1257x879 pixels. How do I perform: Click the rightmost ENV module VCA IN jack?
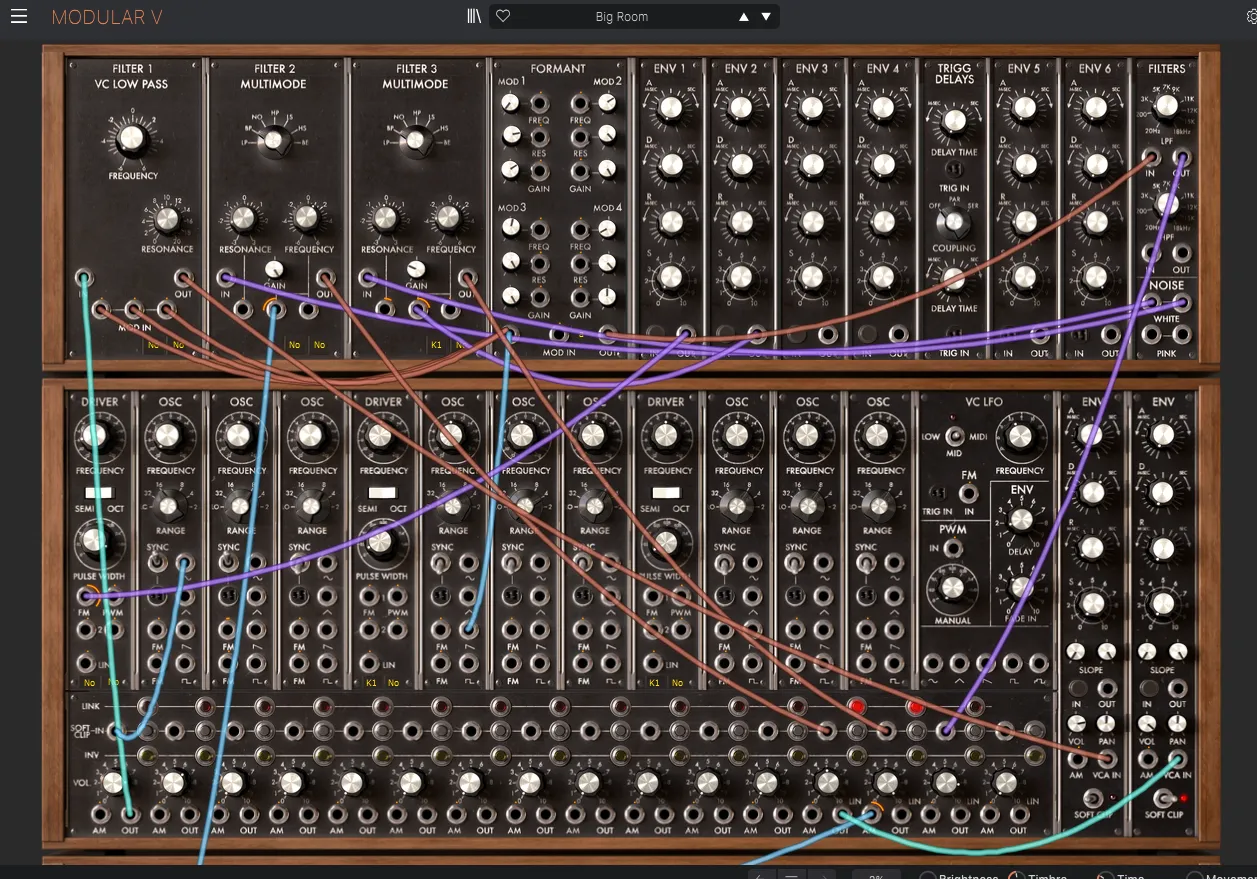tap(1177, 759)
